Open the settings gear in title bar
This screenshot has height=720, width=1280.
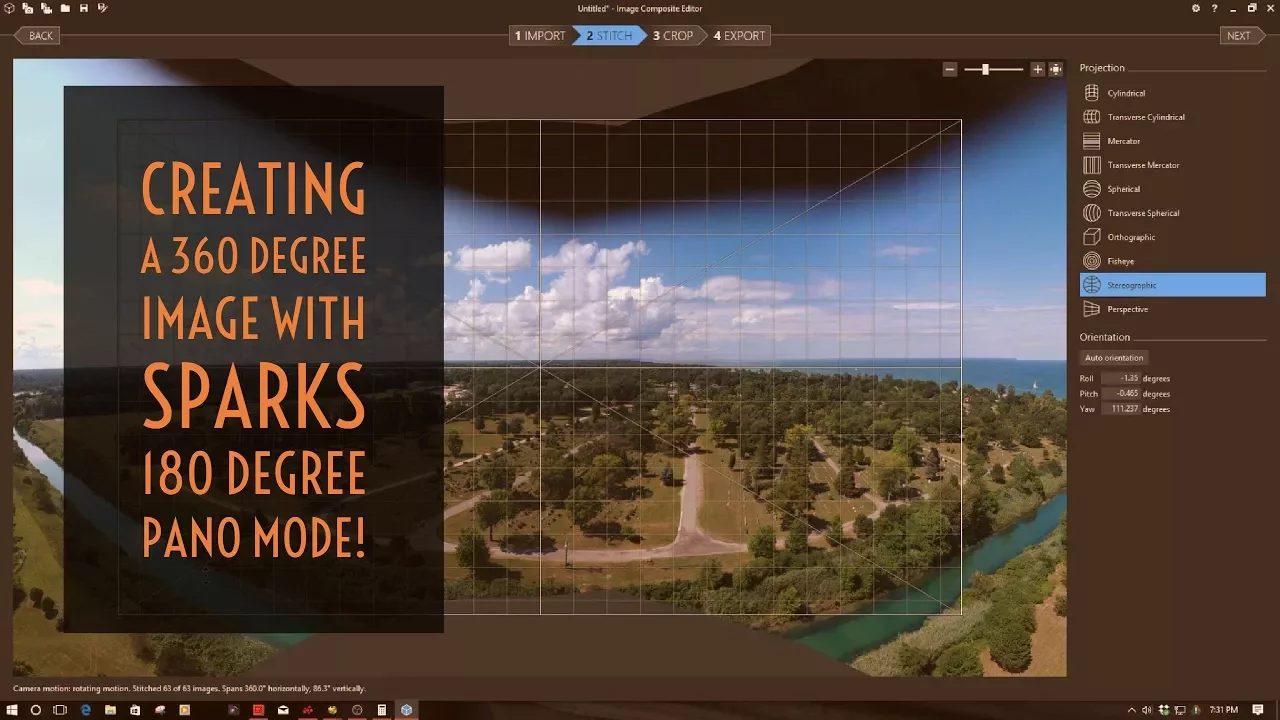(1196, 8)
